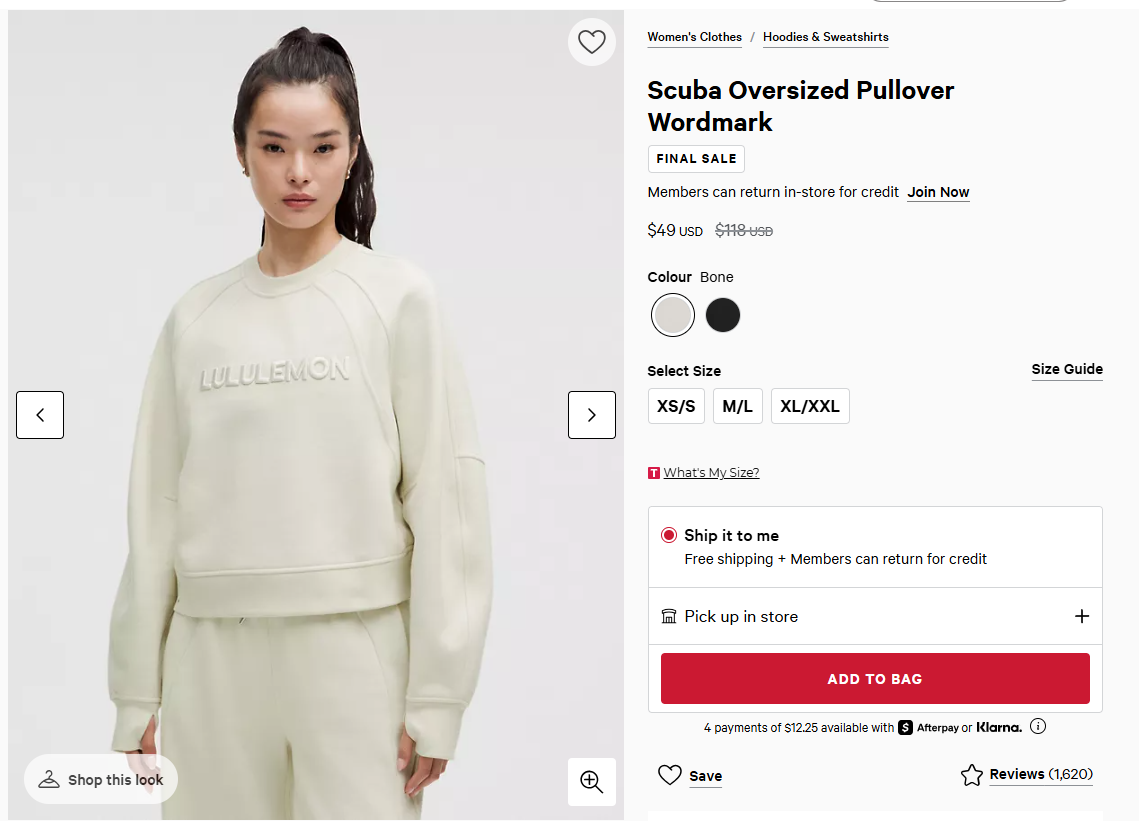Open Reviews via the star icon

click(972, 775)
